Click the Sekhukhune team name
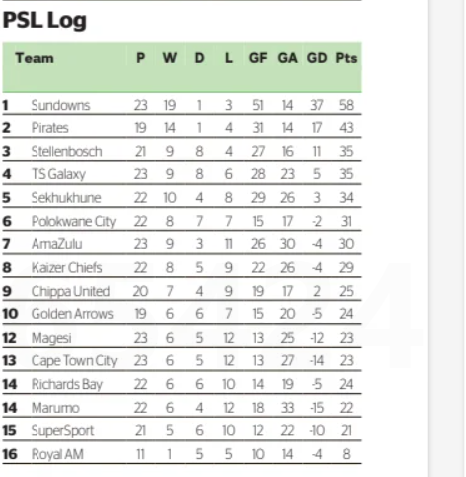The height and width of the screenshot is (477, 466). pos(66,198)
